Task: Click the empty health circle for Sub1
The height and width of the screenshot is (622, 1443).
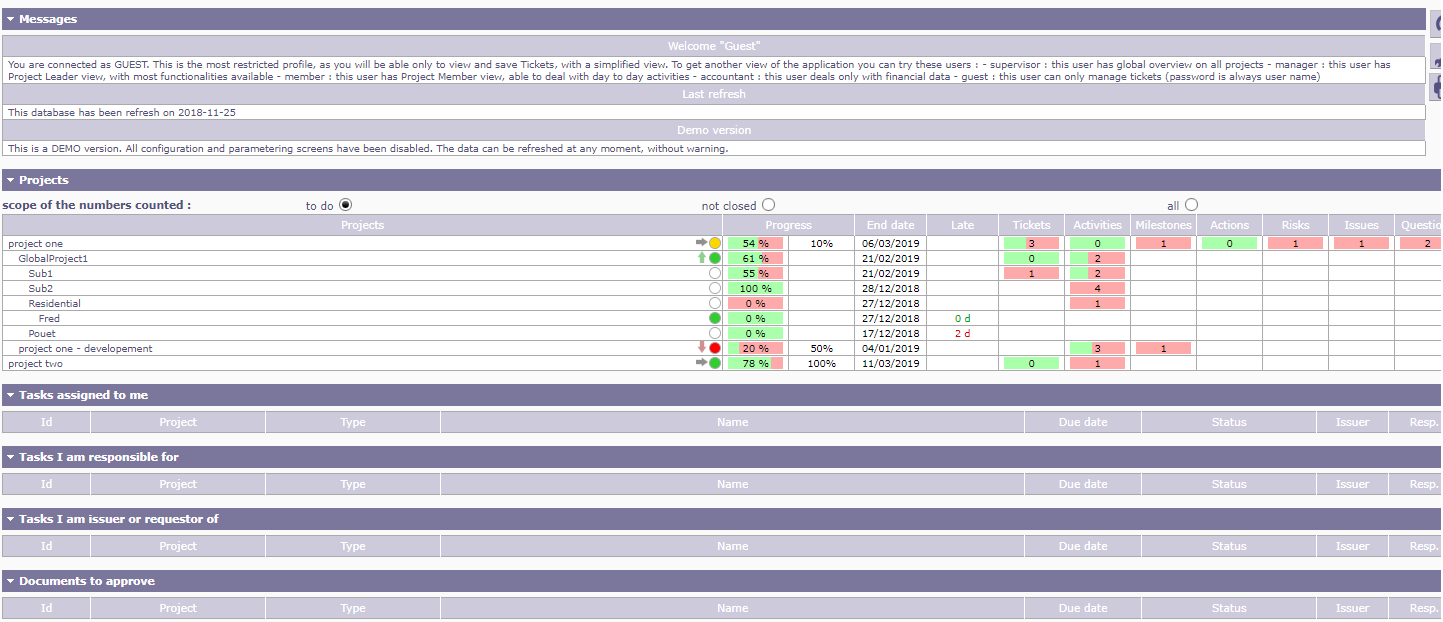Action: coord(715,273)
